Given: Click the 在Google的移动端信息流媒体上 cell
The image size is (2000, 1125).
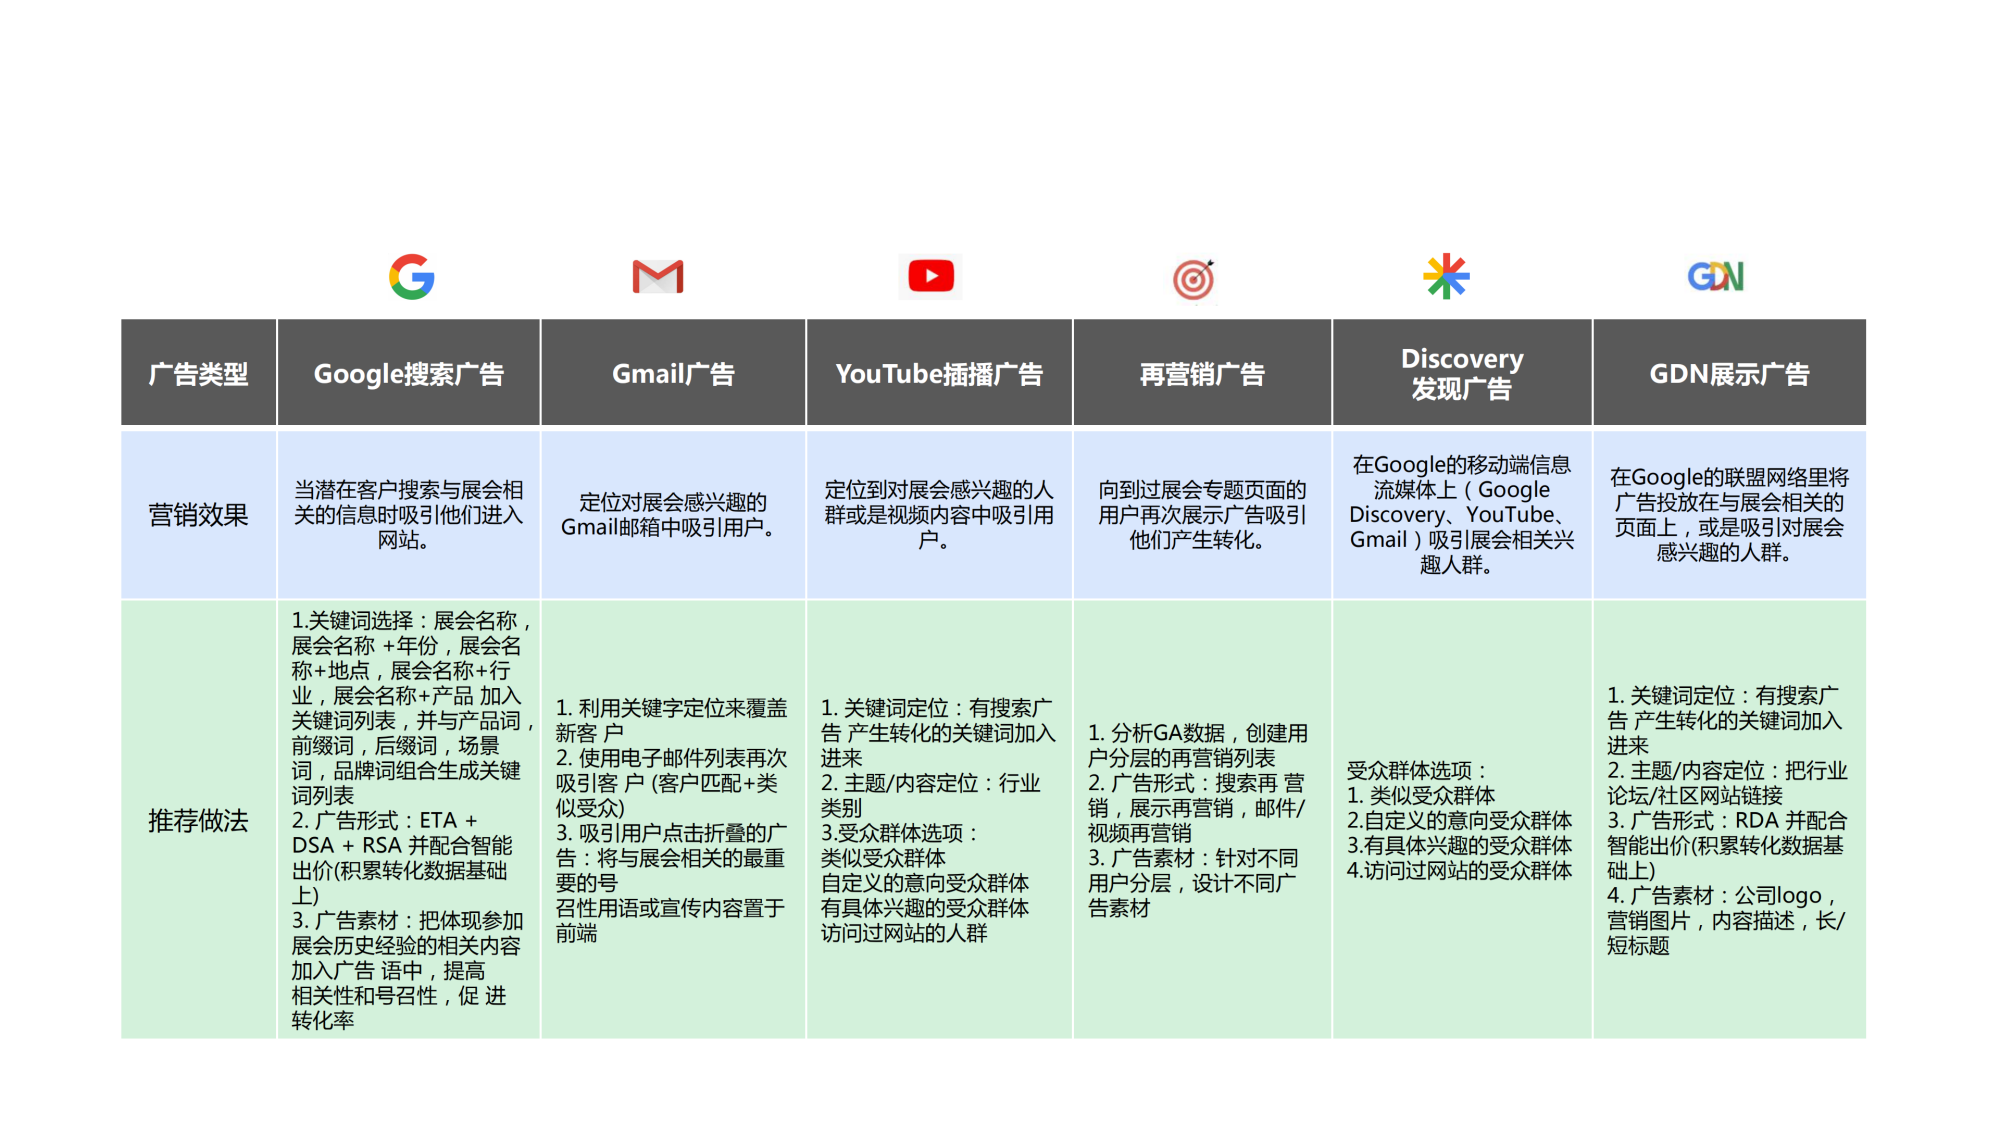Looking at the screenshot, I should pyautogui.click(x=1462, y=515).
